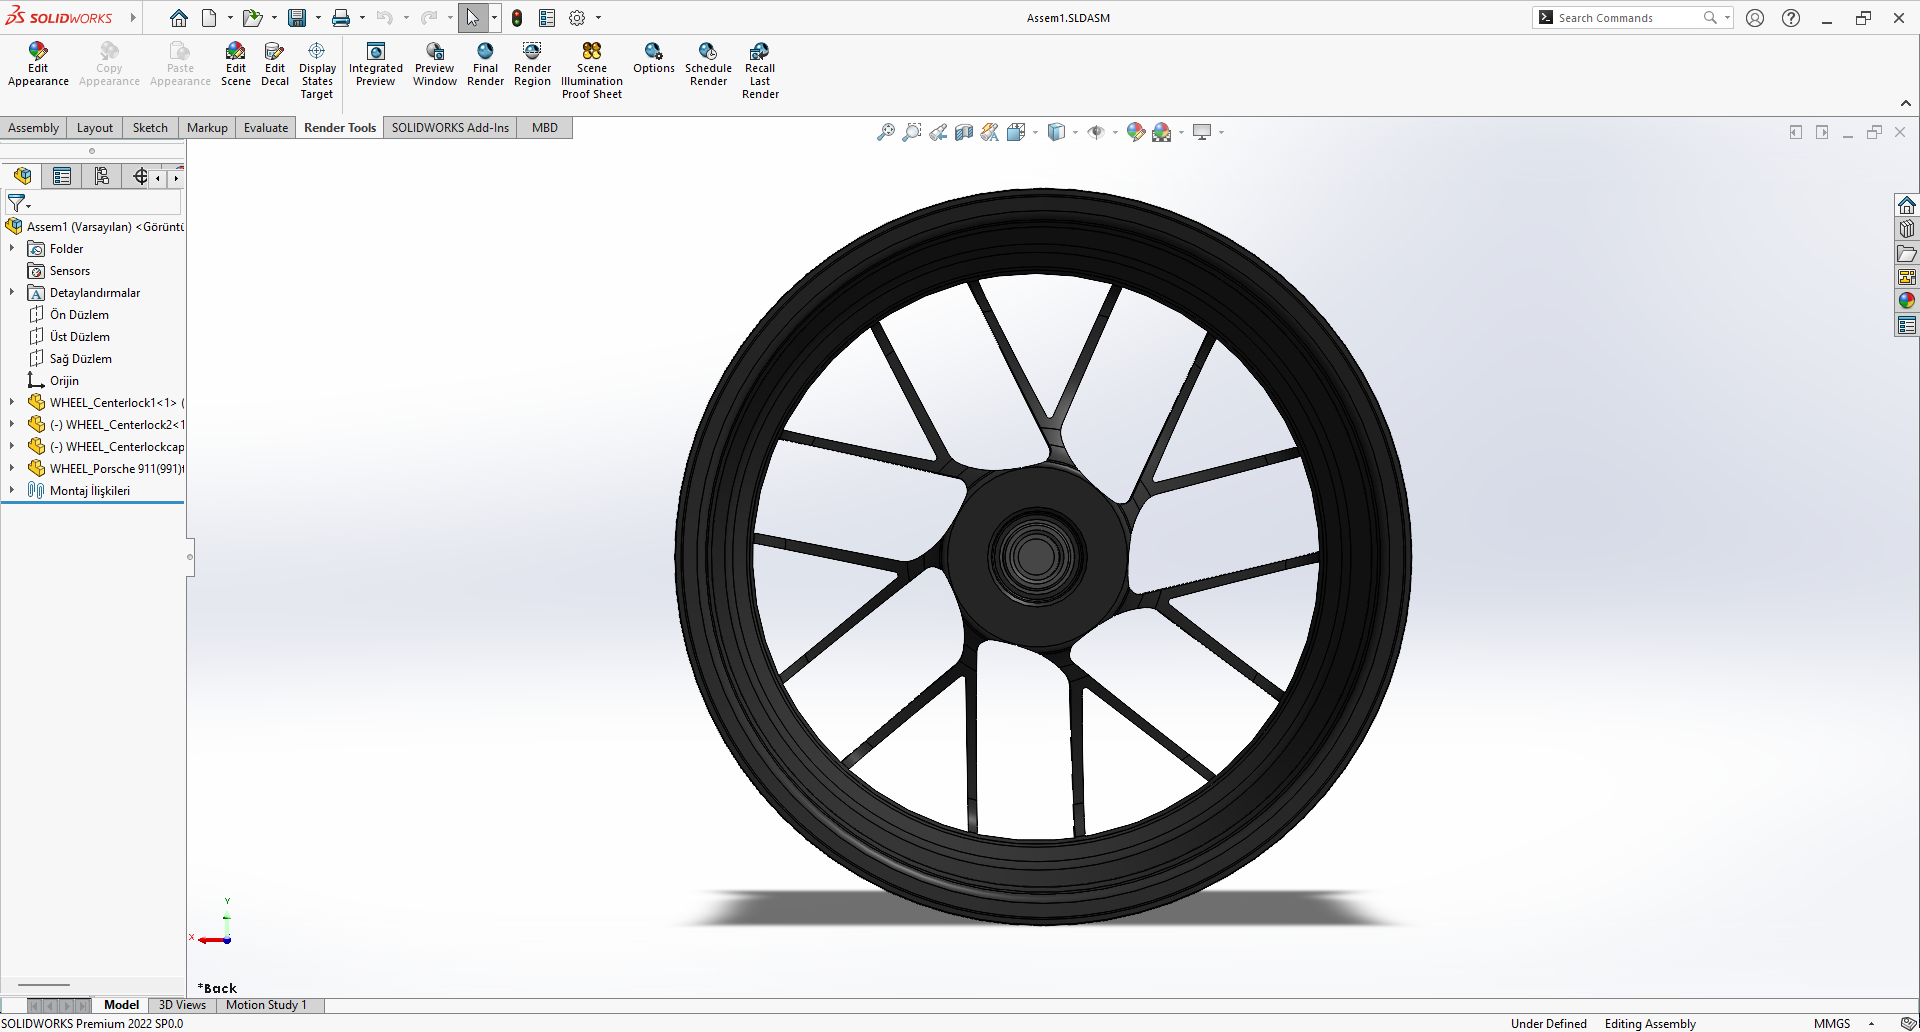The height and width of the screenshot is (1032, 1920).
Task: Create Scene Illumination Proof Sheet
Action: [592, 71]
